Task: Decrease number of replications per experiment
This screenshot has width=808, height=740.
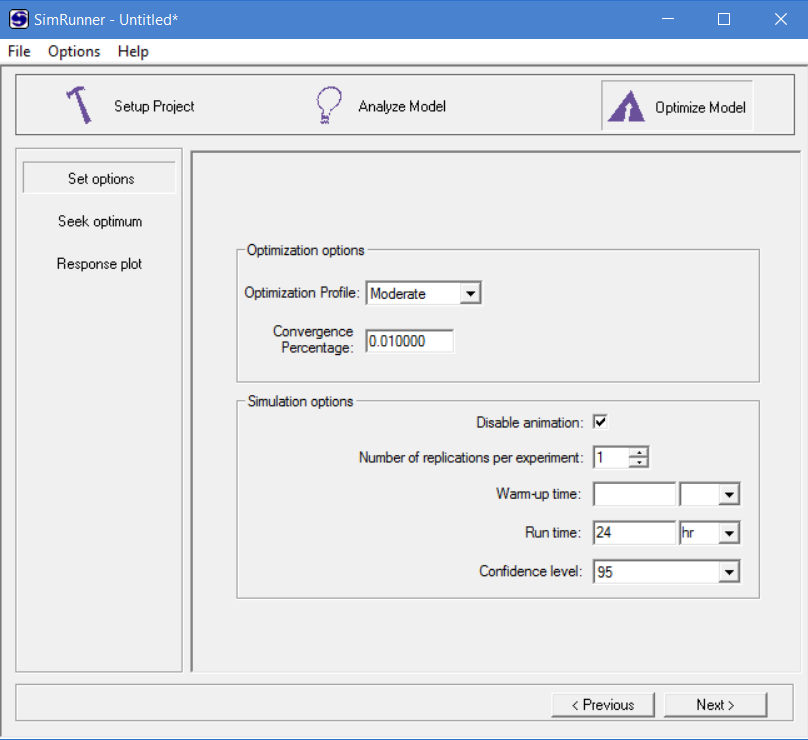Action: click(639, 462)
